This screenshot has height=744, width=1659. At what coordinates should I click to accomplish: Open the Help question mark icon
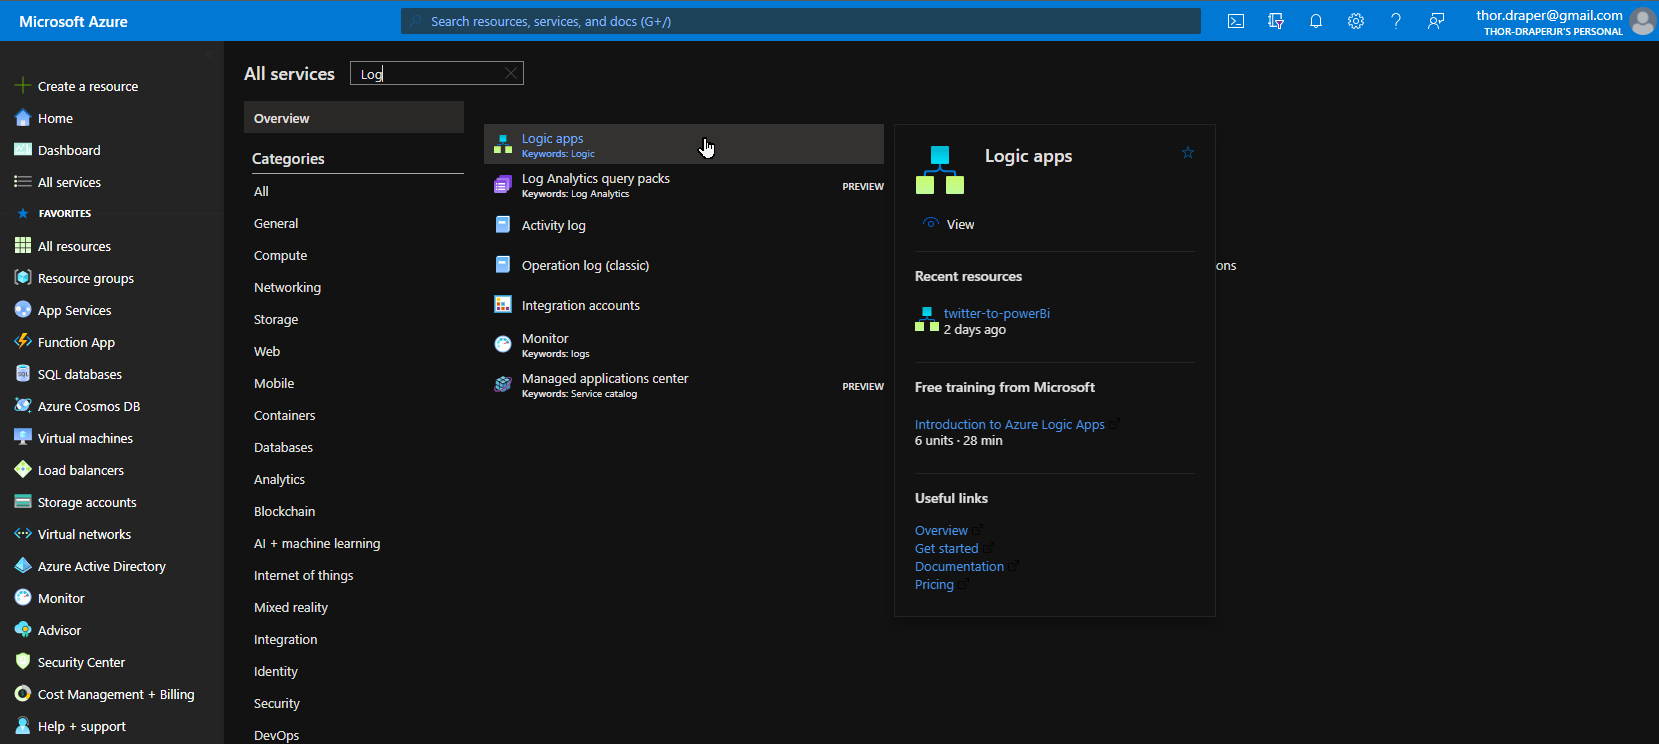pyautogui.click(x=1396, y=21)
